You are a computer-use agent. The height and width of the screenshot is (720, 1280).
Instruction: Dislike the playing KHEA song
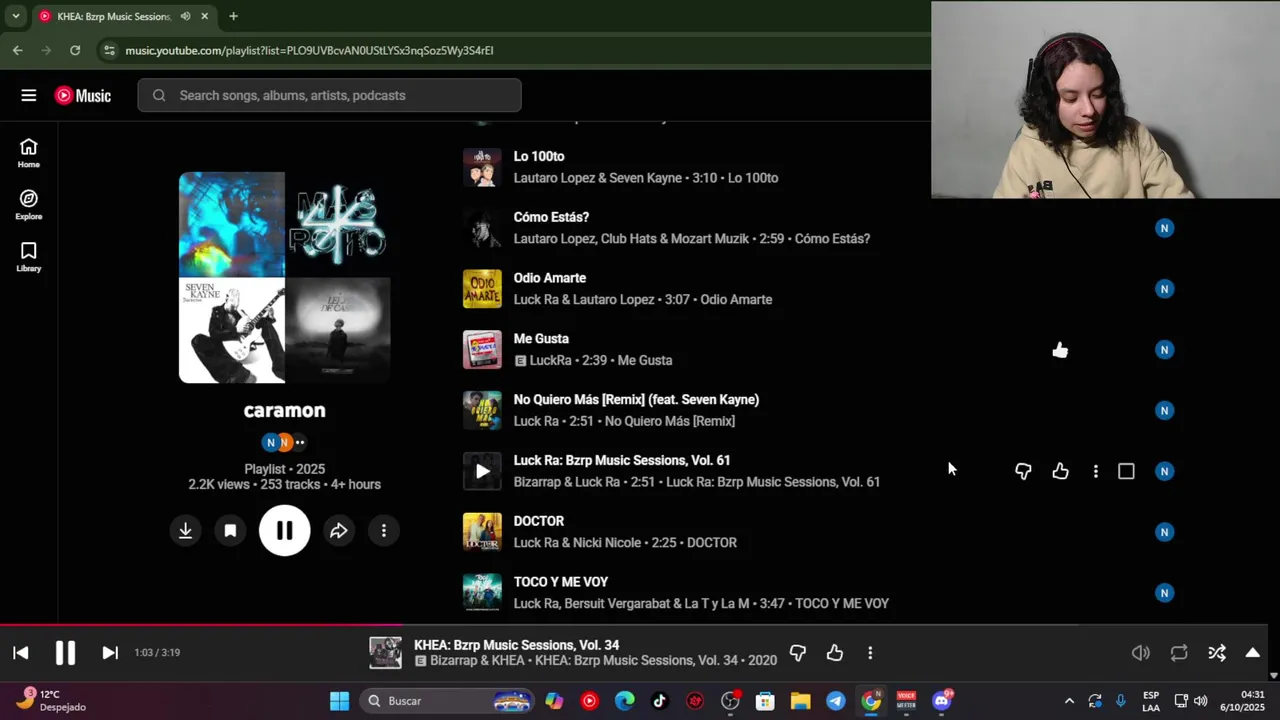click(x=798, y=653)
